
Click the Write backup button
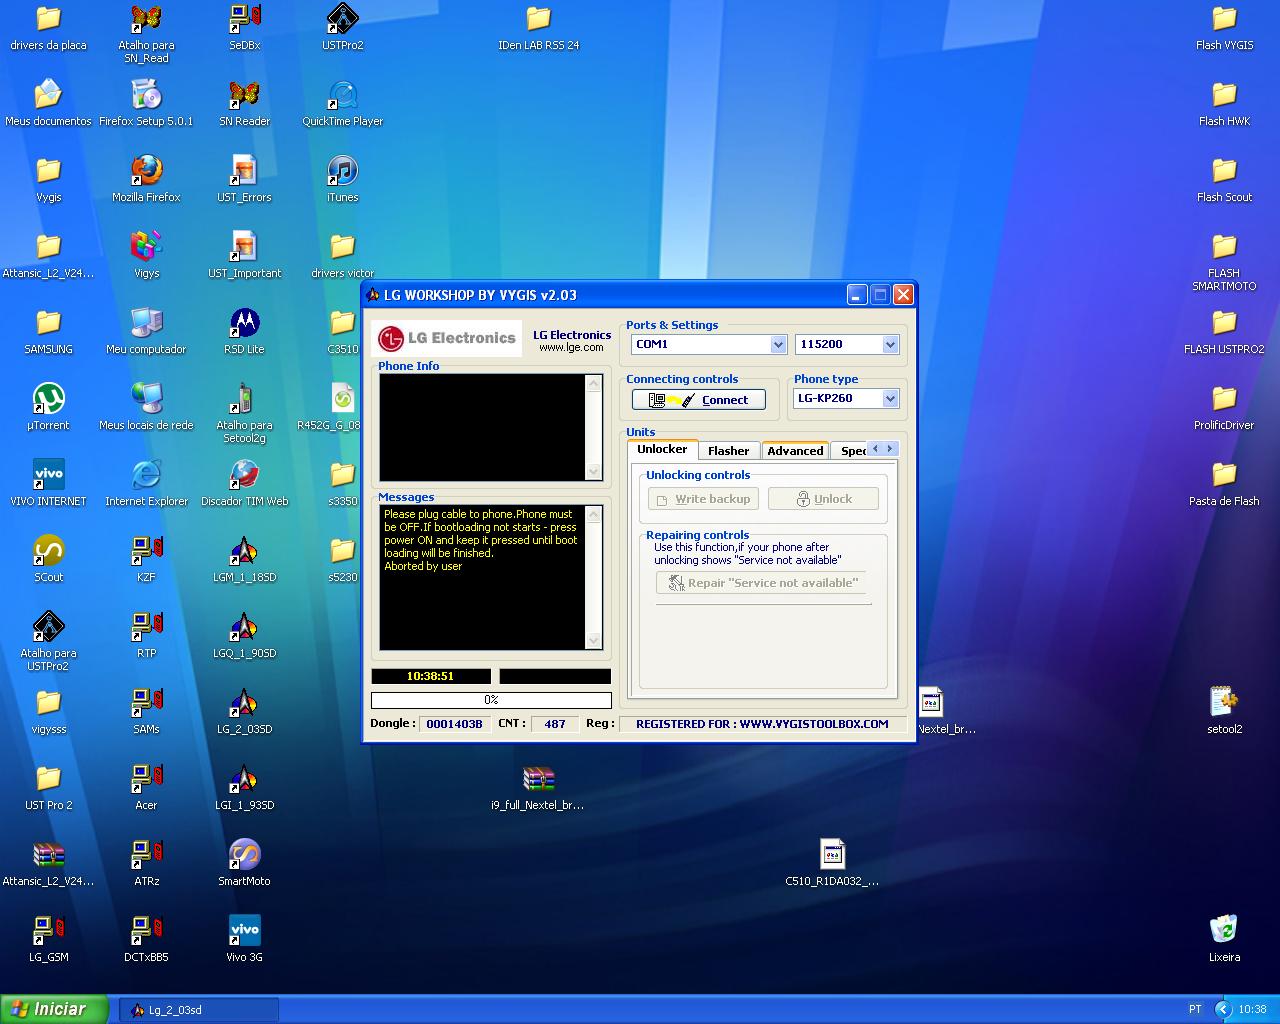[703, 499]
